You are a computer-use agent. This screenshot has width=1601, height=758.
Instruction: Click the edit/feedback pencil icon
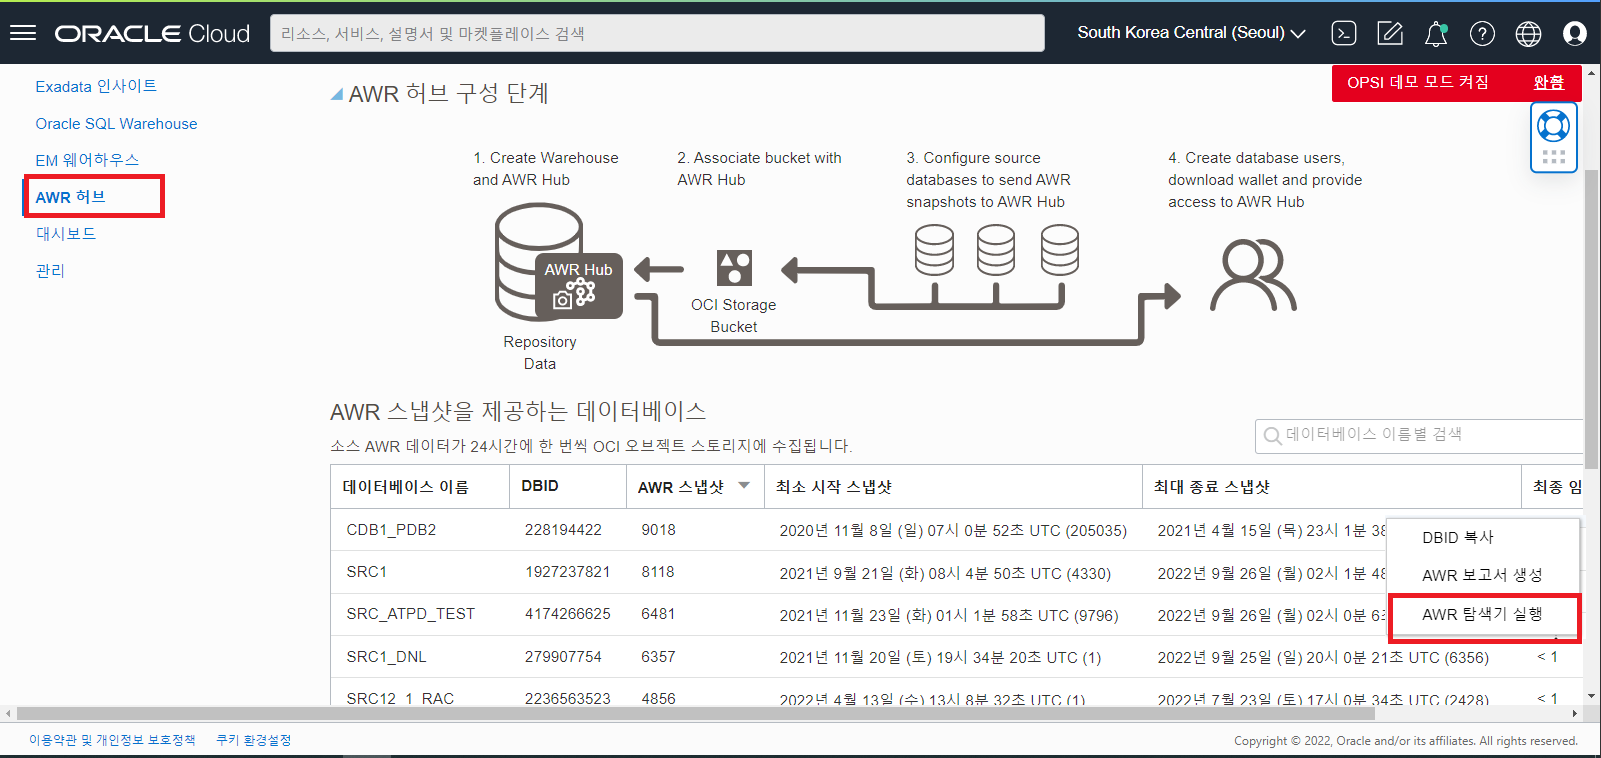pos(1390,33)
